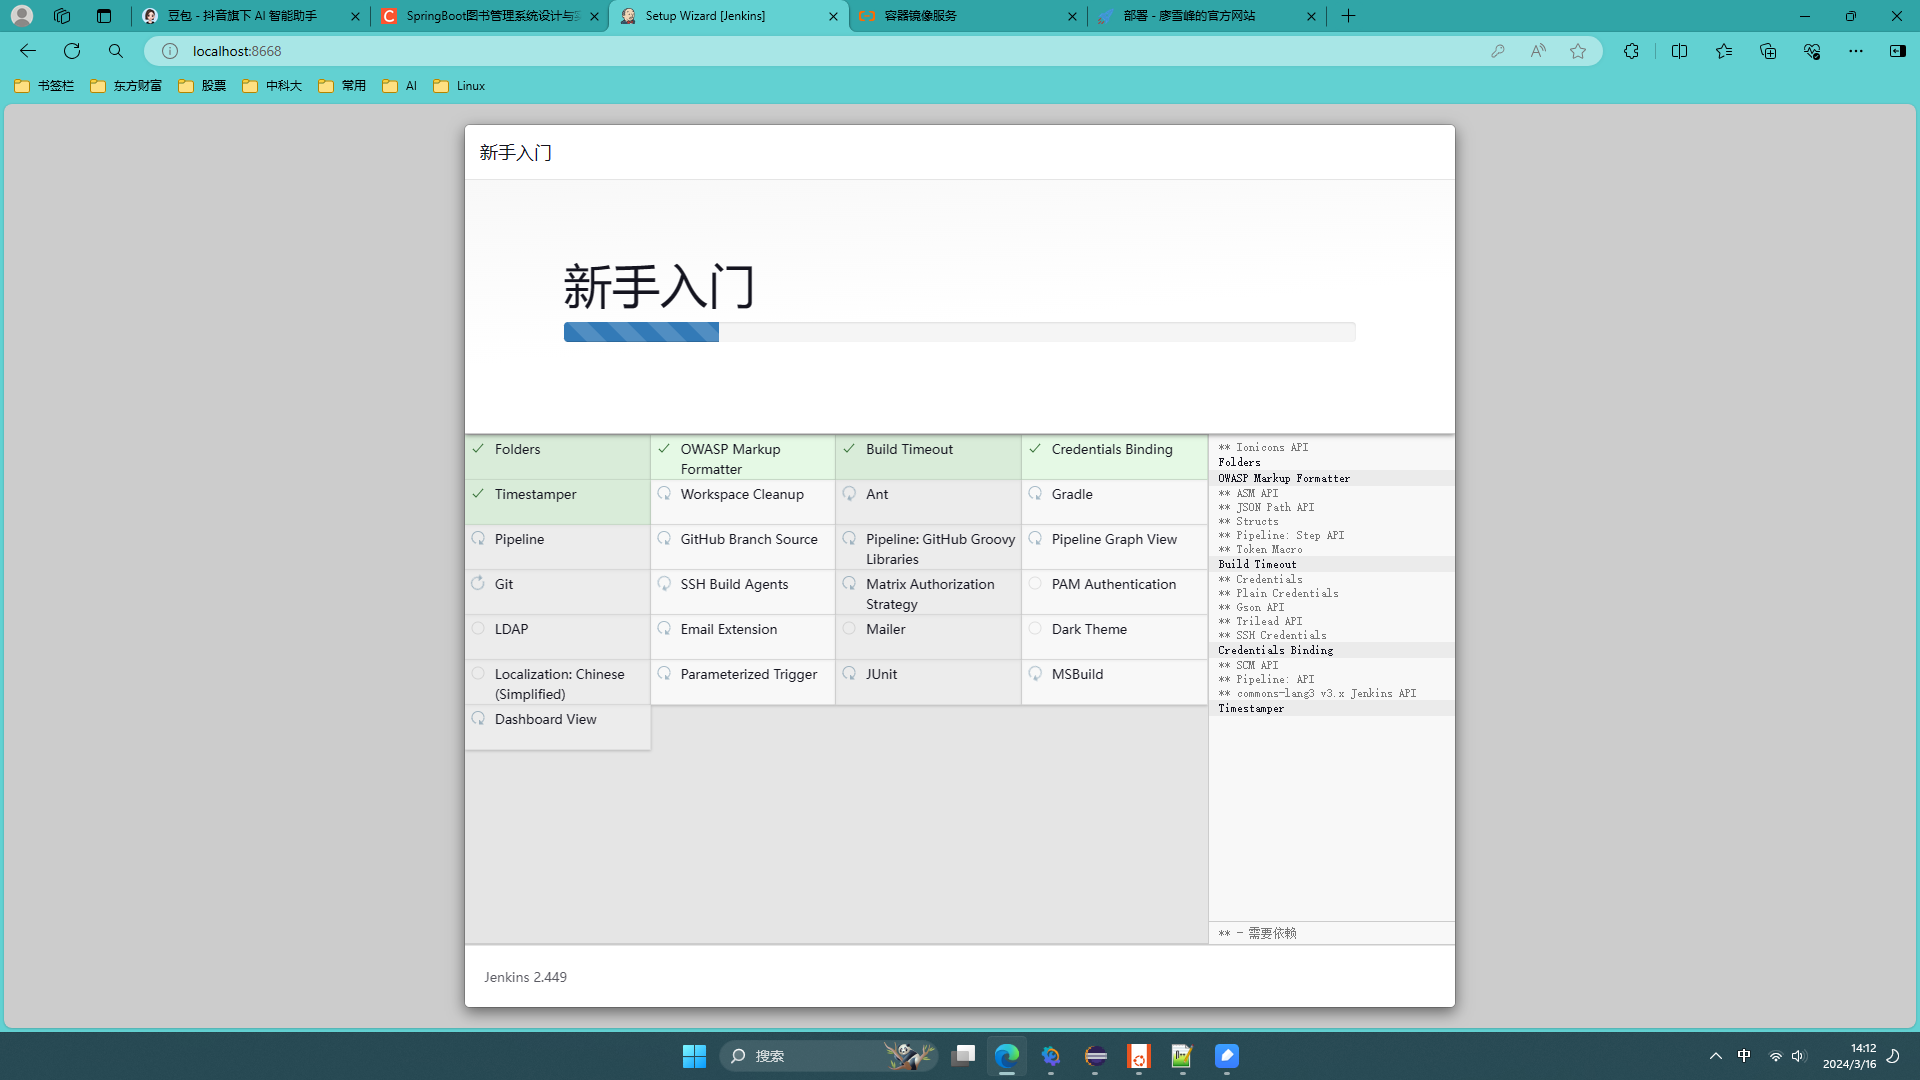Click the browser refresh icon
This screenshot has height=1080, width=1920.
click(x=72, y=51)
